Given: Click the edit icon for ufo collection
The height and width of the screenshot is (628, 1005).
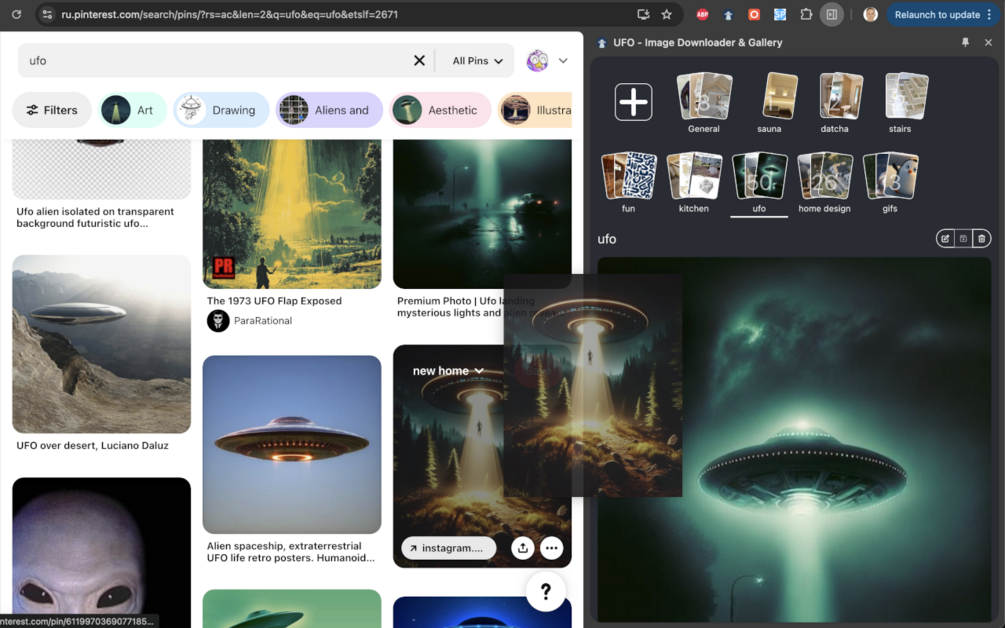Looking at the screenshot, I should (945, 238).
